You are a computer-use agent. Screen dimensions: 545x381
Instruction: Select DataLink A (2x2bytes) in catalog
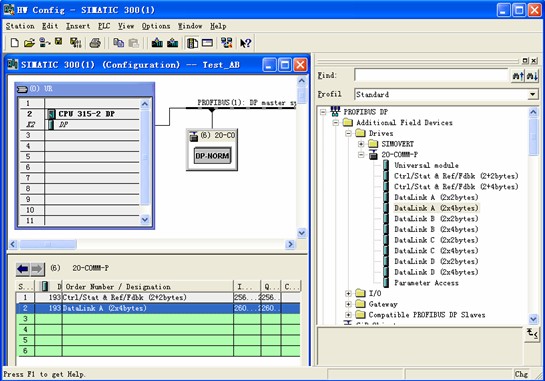click(x=436, y=197)
